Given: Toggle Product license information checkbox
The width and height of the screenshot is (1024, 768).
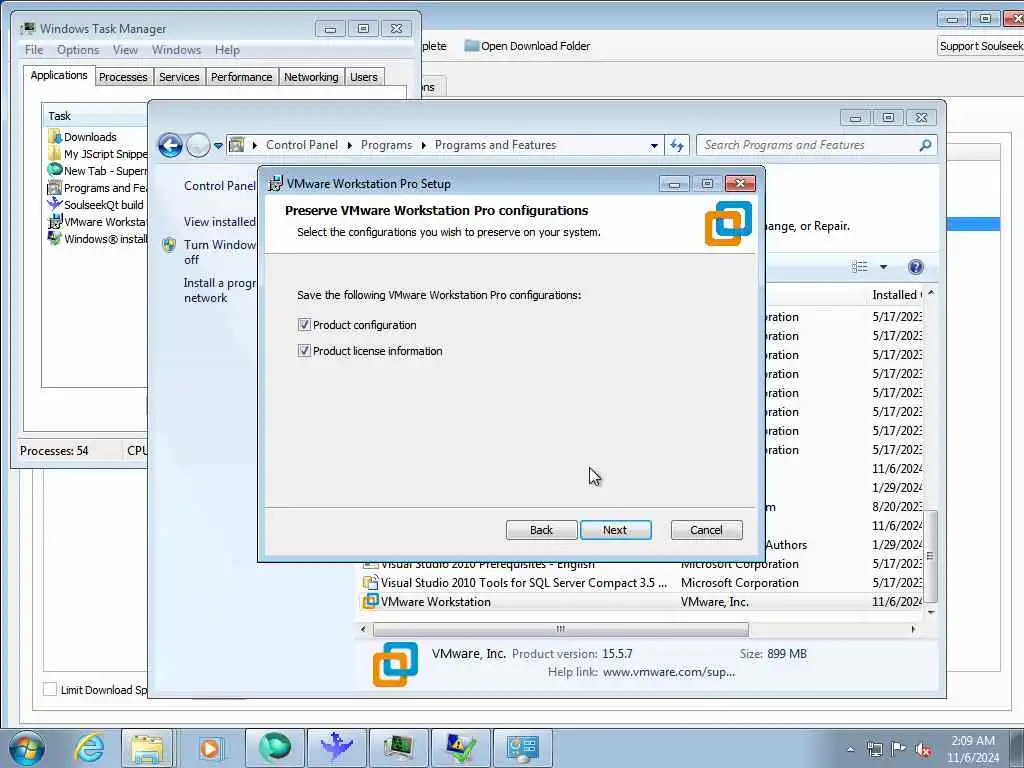Looking at the screenshot, I should point(304,351).
